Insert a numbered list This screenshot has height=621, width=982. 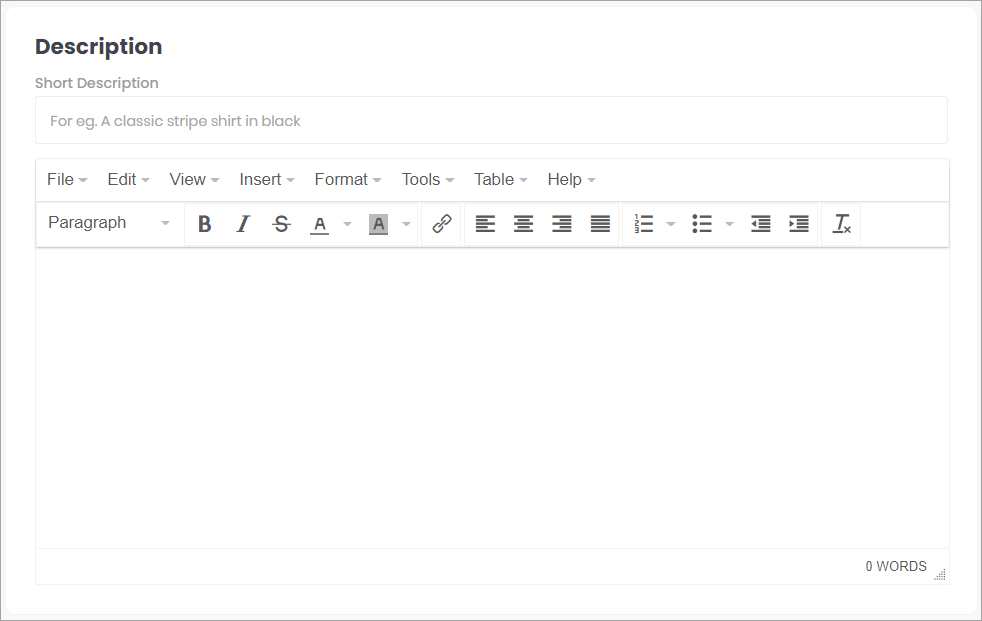pos(643,224)
